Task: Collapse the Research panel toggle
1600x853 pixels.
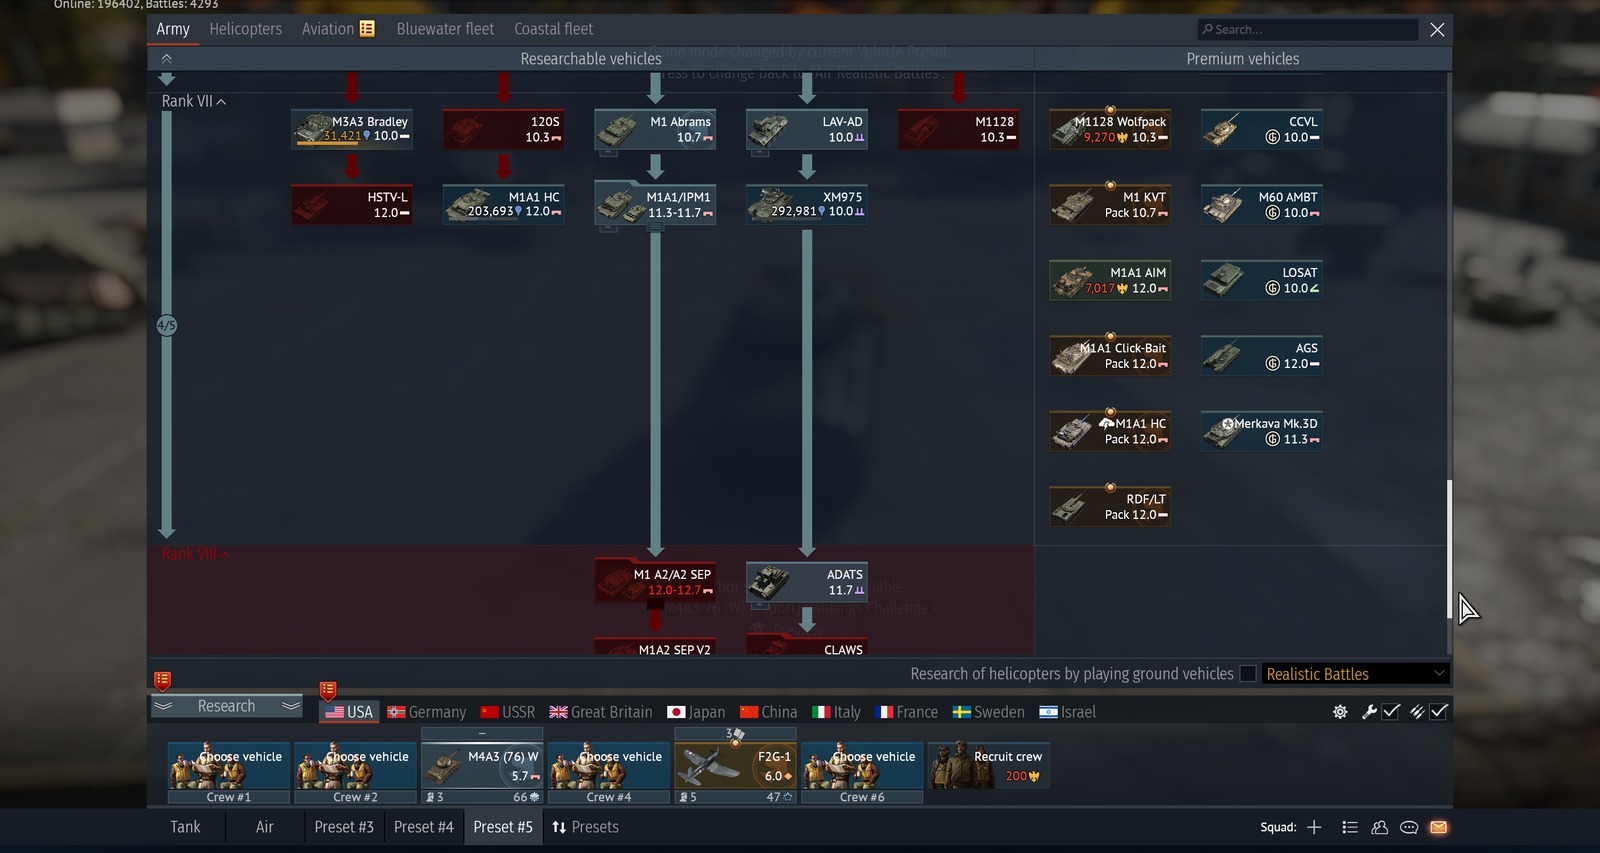Action: pyautogui.click(x=226, y=706)
